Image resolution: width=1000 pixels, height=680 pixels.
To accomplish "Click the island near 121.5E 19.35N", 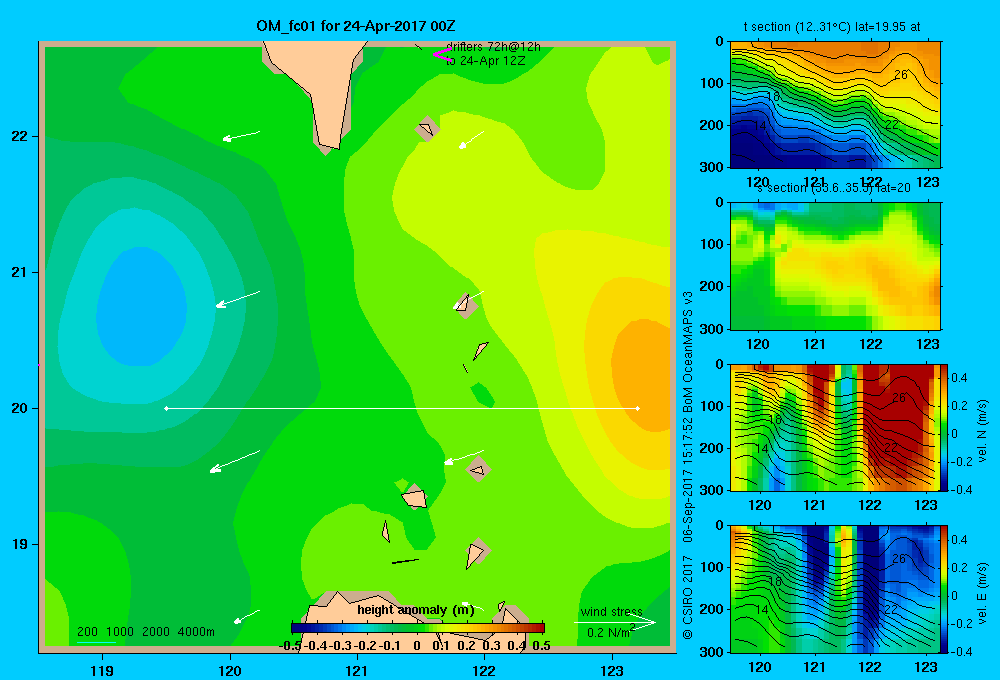I will click(415, 497).
